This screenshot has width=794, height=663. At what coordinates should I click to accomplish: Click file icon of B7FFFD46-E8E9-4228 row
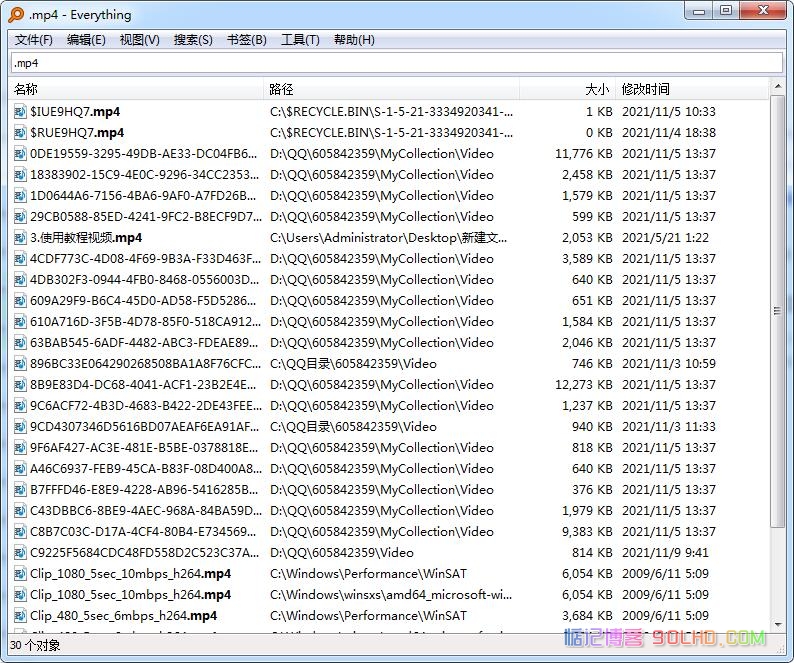click(20, 490)
